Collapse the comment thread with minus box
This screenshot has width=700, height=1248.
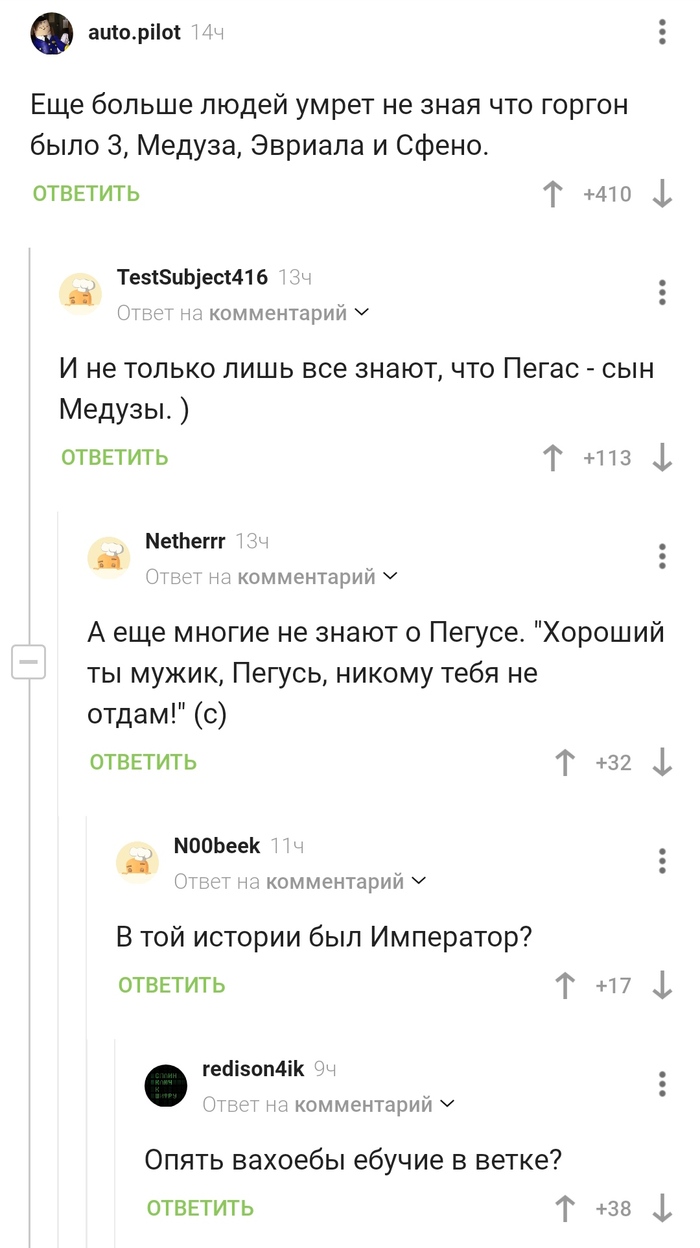pos(28,662)
